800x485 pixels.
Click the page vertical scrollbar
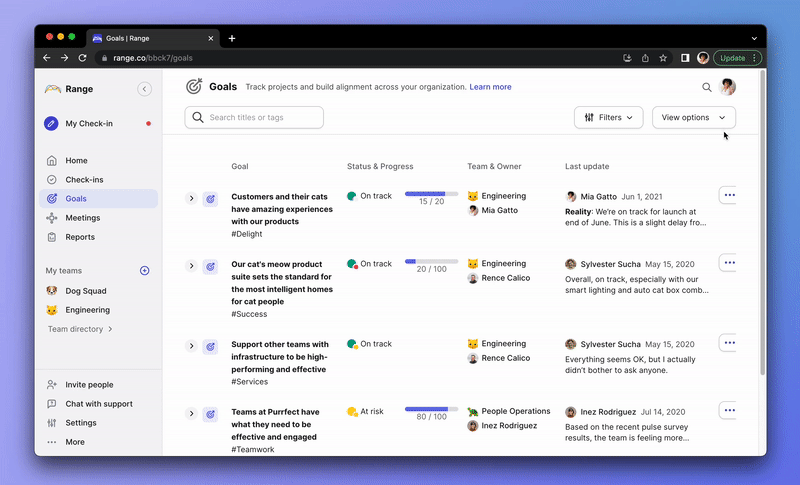pyautogui.click(x=763, y=223)
